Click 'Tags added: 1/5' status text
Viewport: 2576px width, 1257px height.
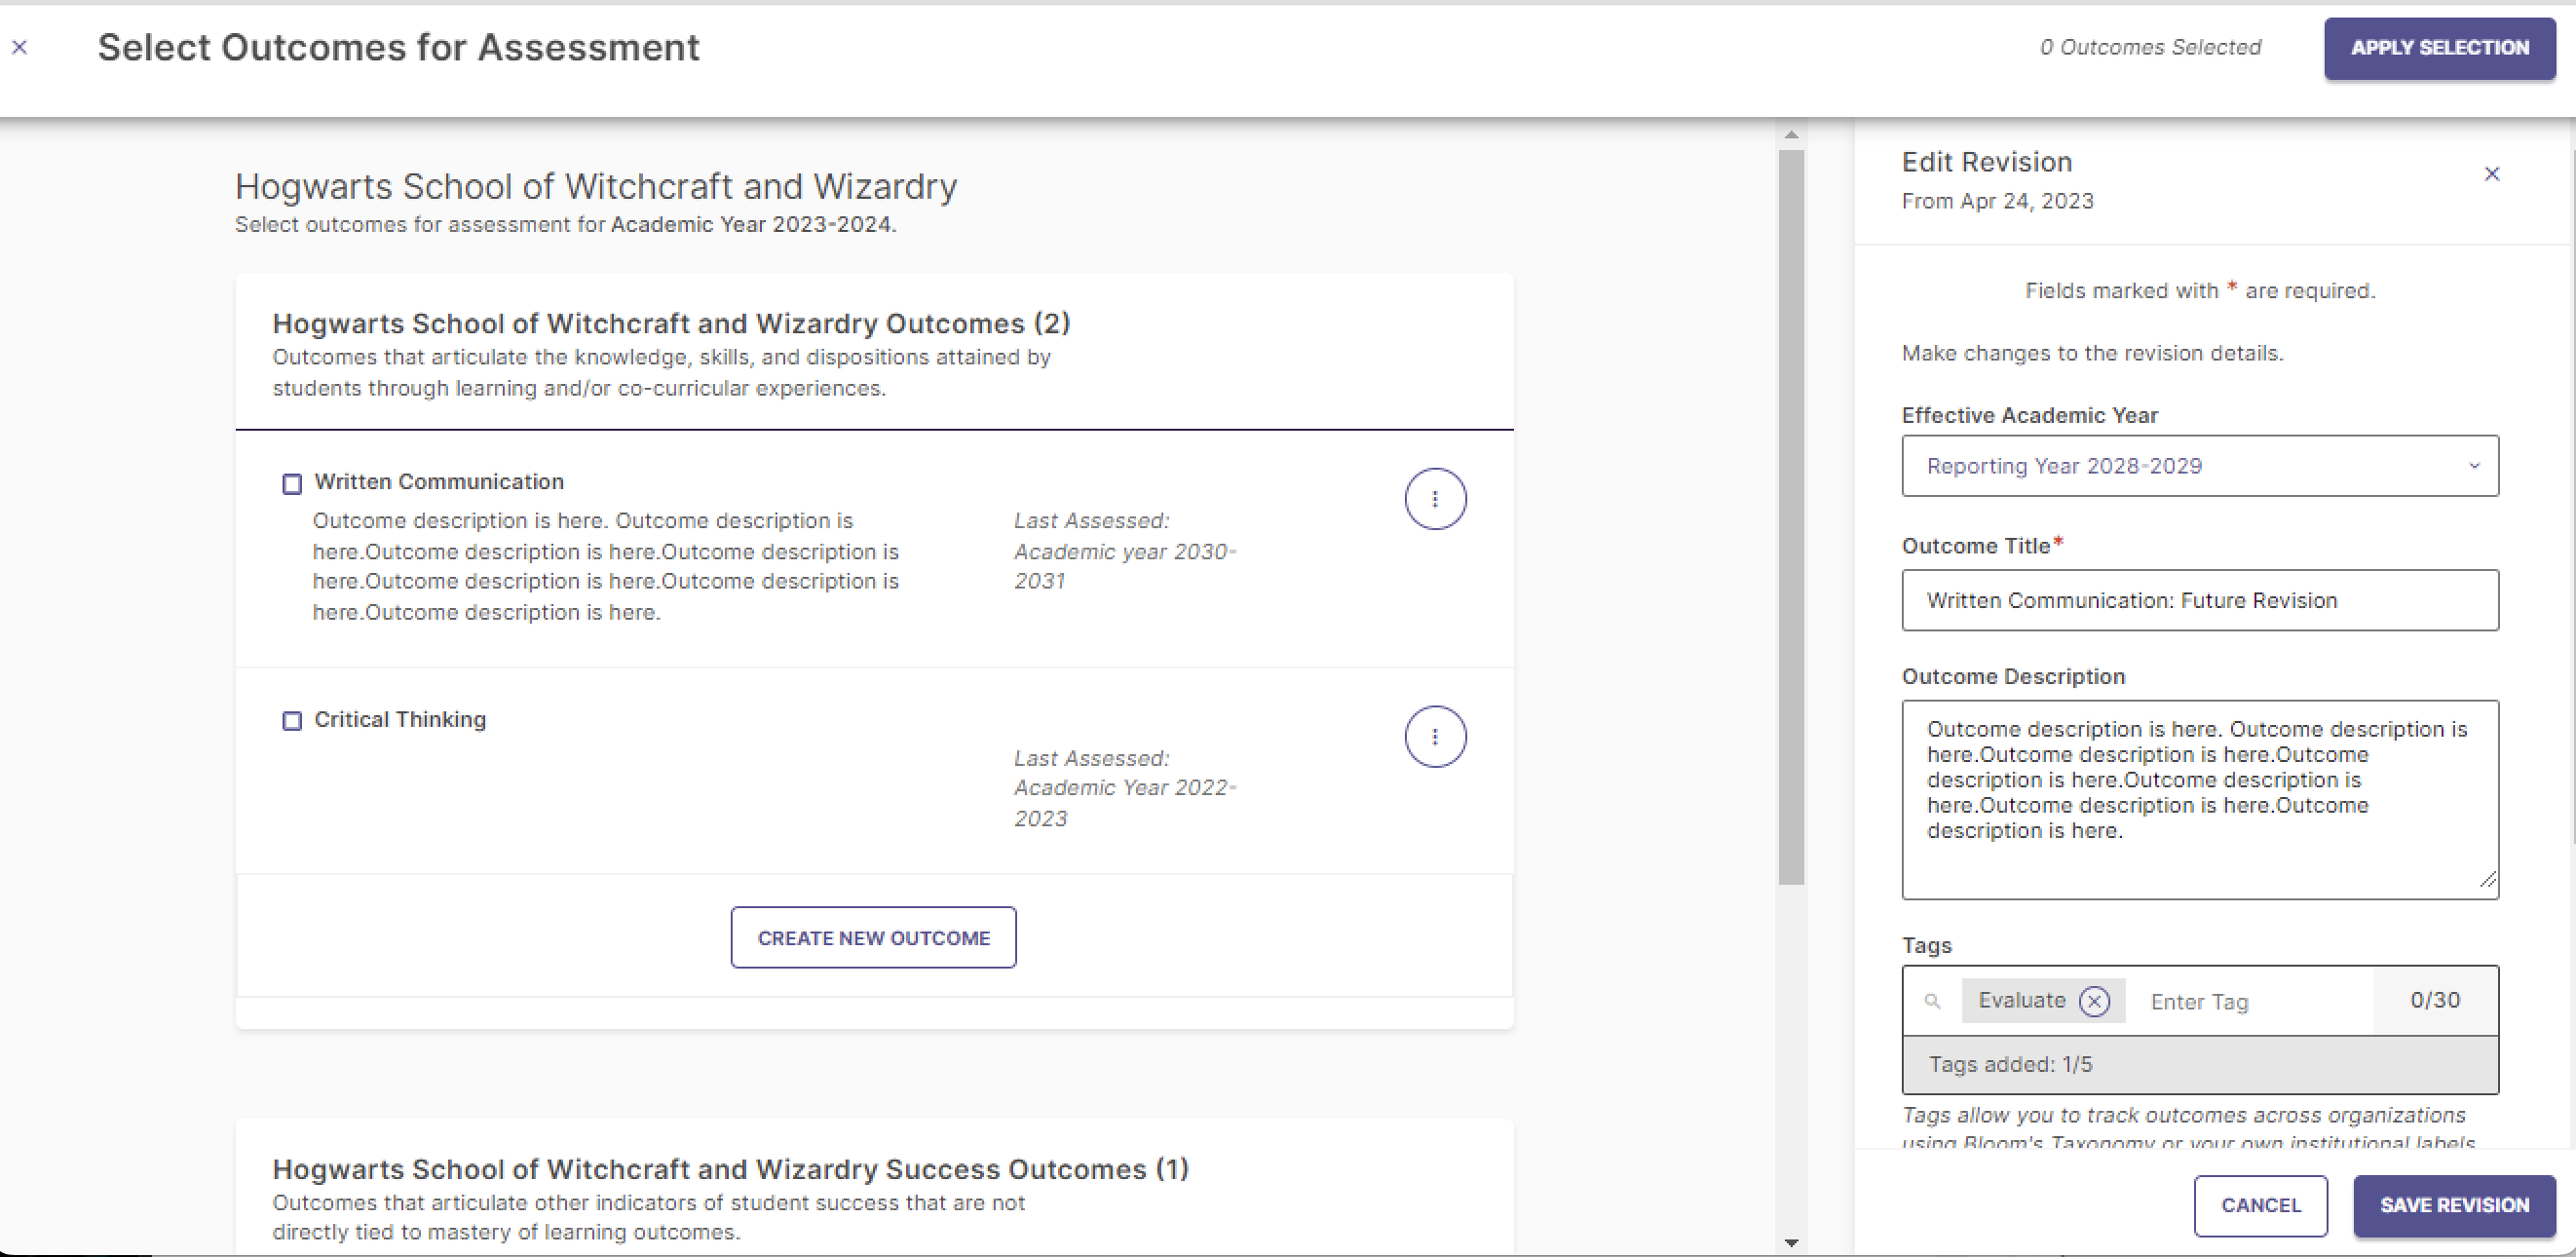2010,1065
